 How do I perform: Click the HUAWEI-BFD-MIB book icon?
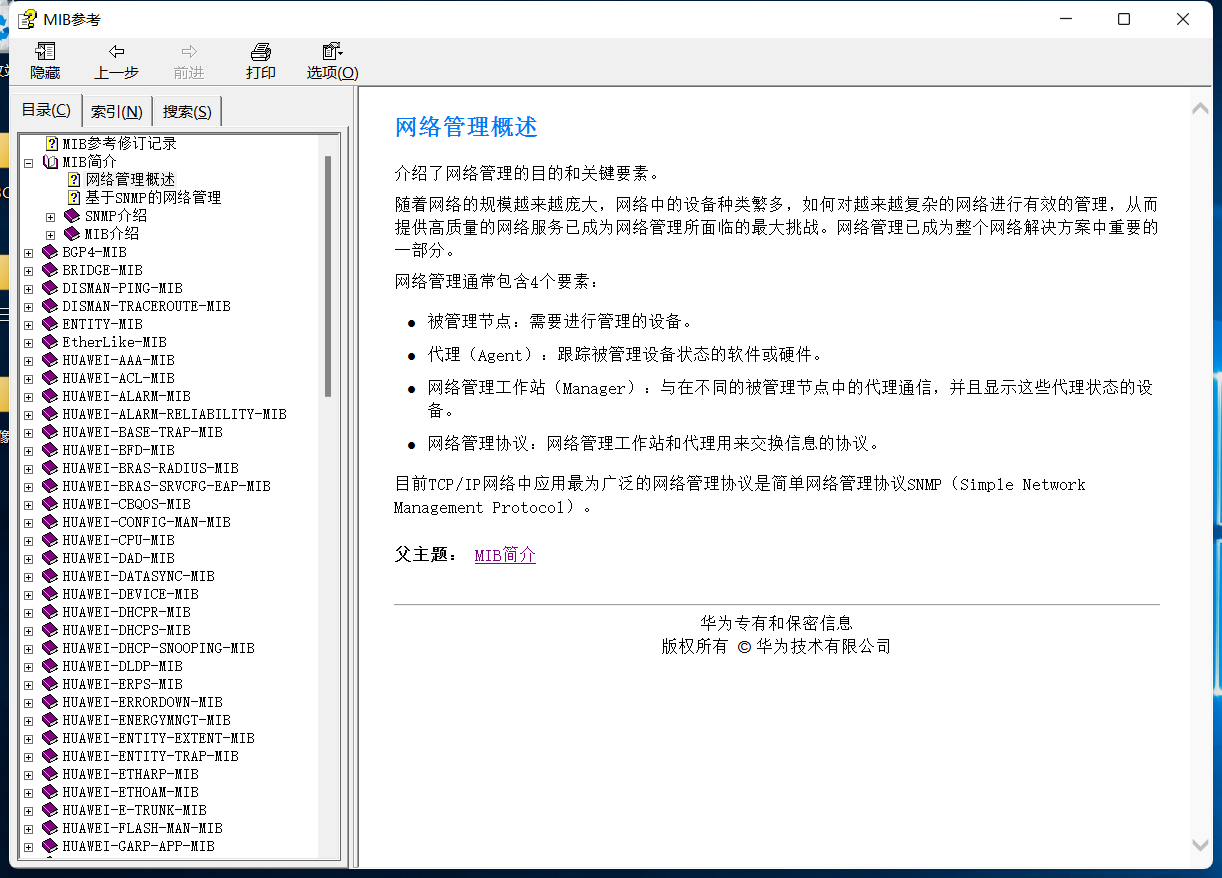[x=50, y=450]
